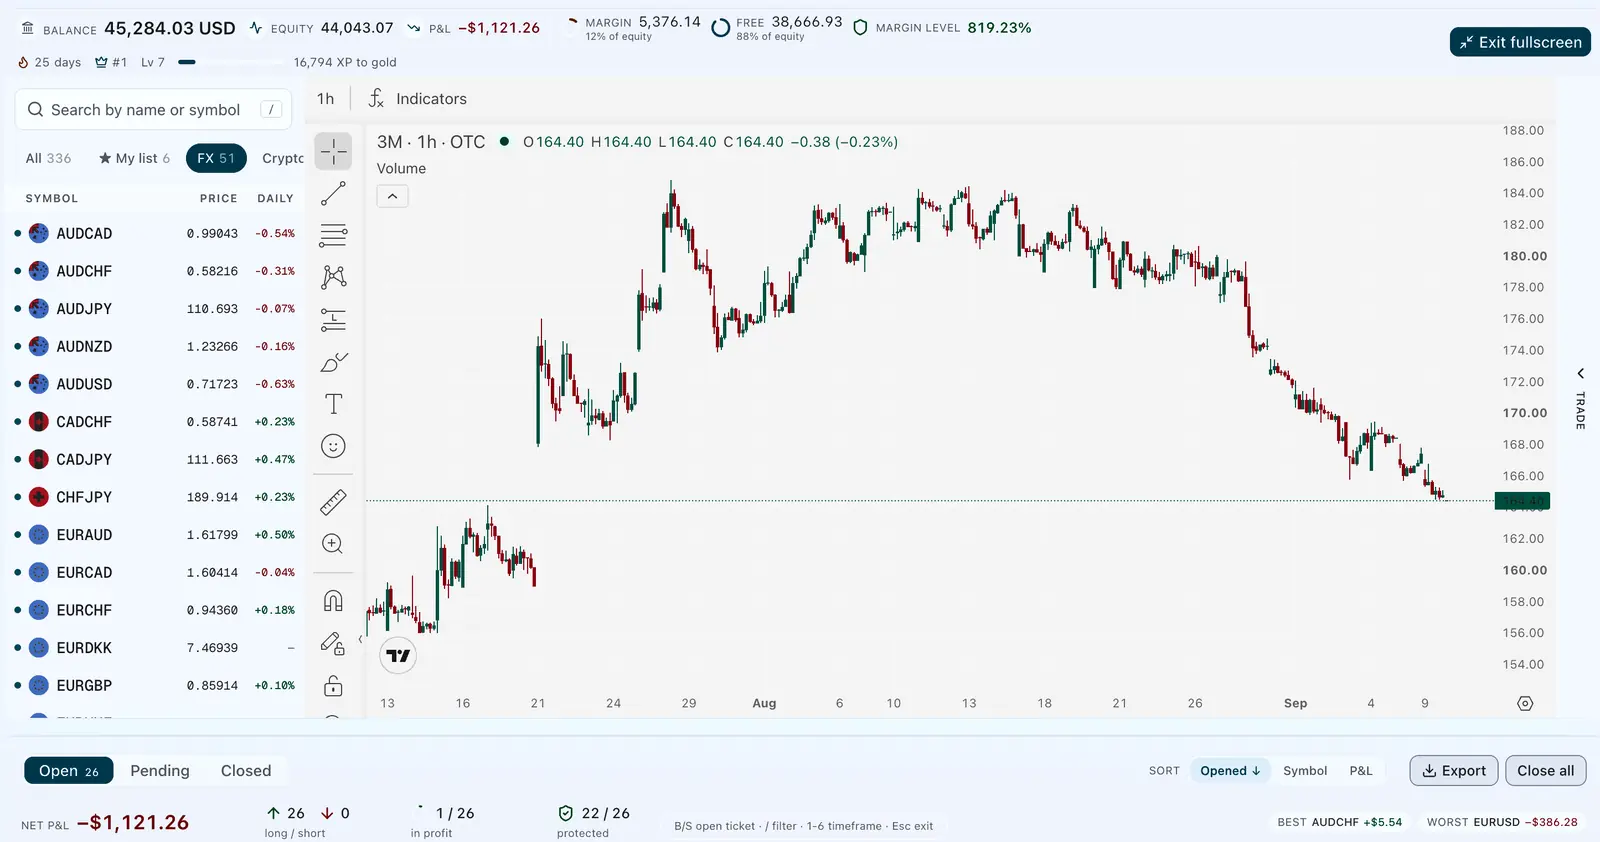Switch to the Closed positions tab

click(246, 770)
